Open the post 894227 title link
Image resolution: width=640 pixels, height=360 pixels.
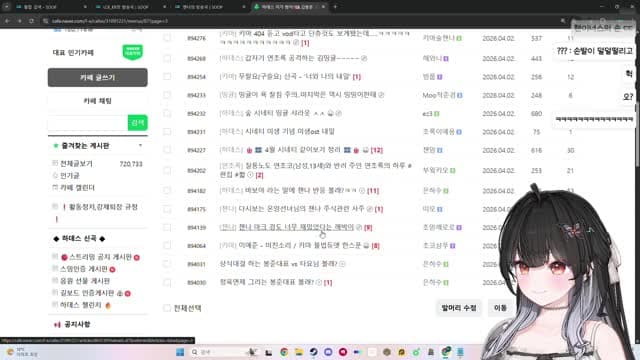click(302, 150)
